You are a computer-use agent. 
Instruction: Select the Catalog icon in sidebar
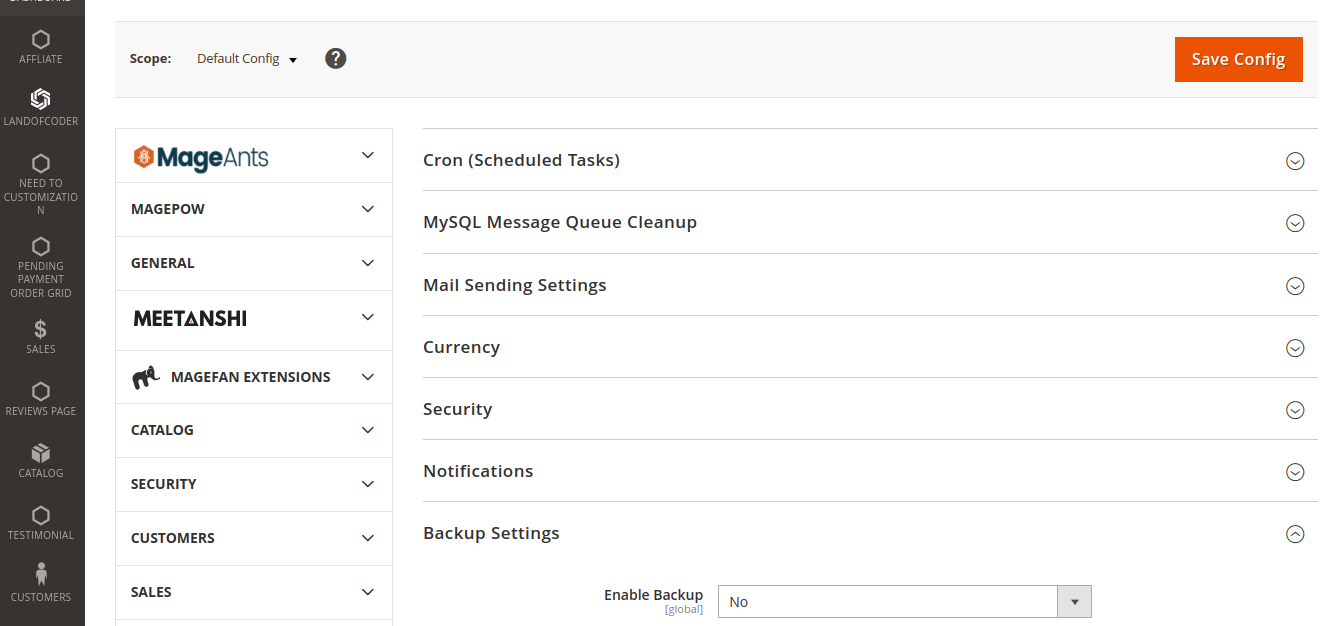41,453
